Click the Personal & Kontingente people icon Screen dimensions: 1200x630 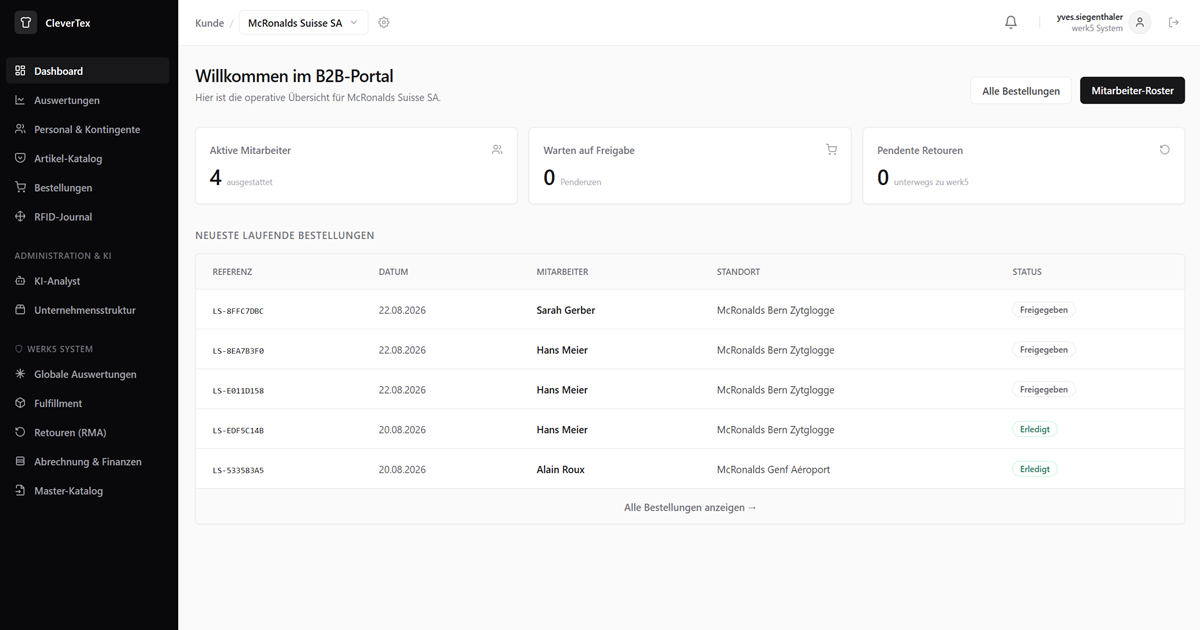(x=21, y=129)
